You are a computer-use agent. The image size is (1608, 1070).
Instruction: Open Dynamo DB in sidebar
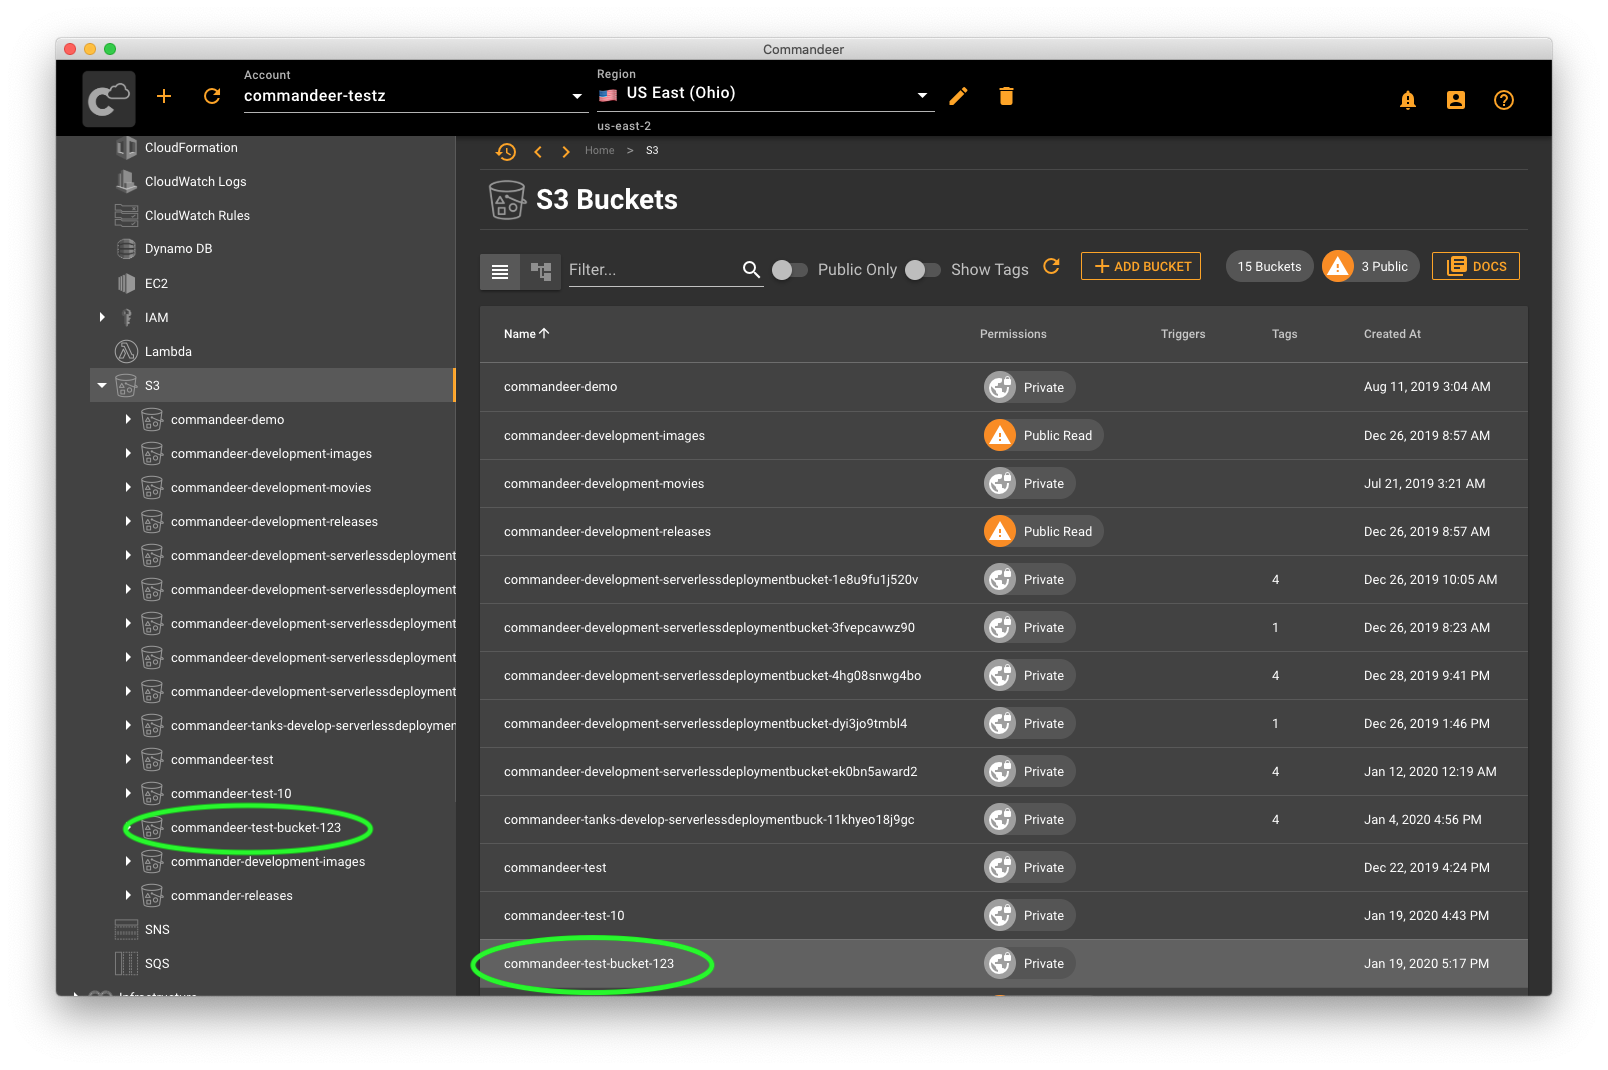click(178, 249)
